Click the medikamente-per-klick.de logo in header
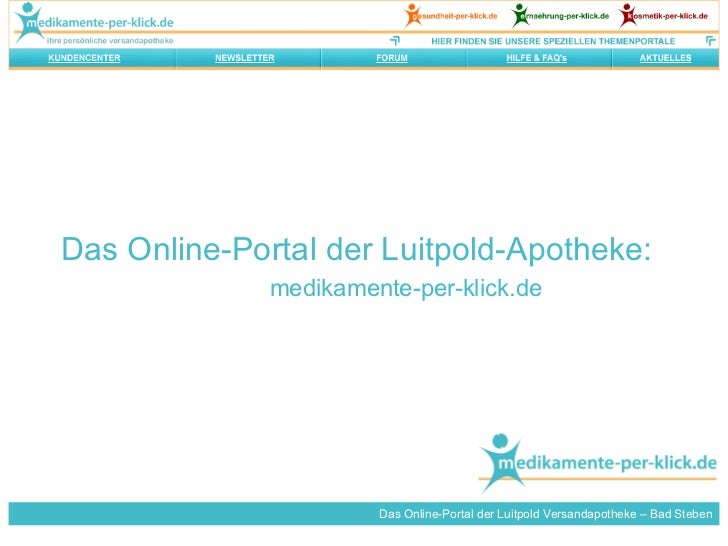Screen dimensions: 728x546 [94, 22]
